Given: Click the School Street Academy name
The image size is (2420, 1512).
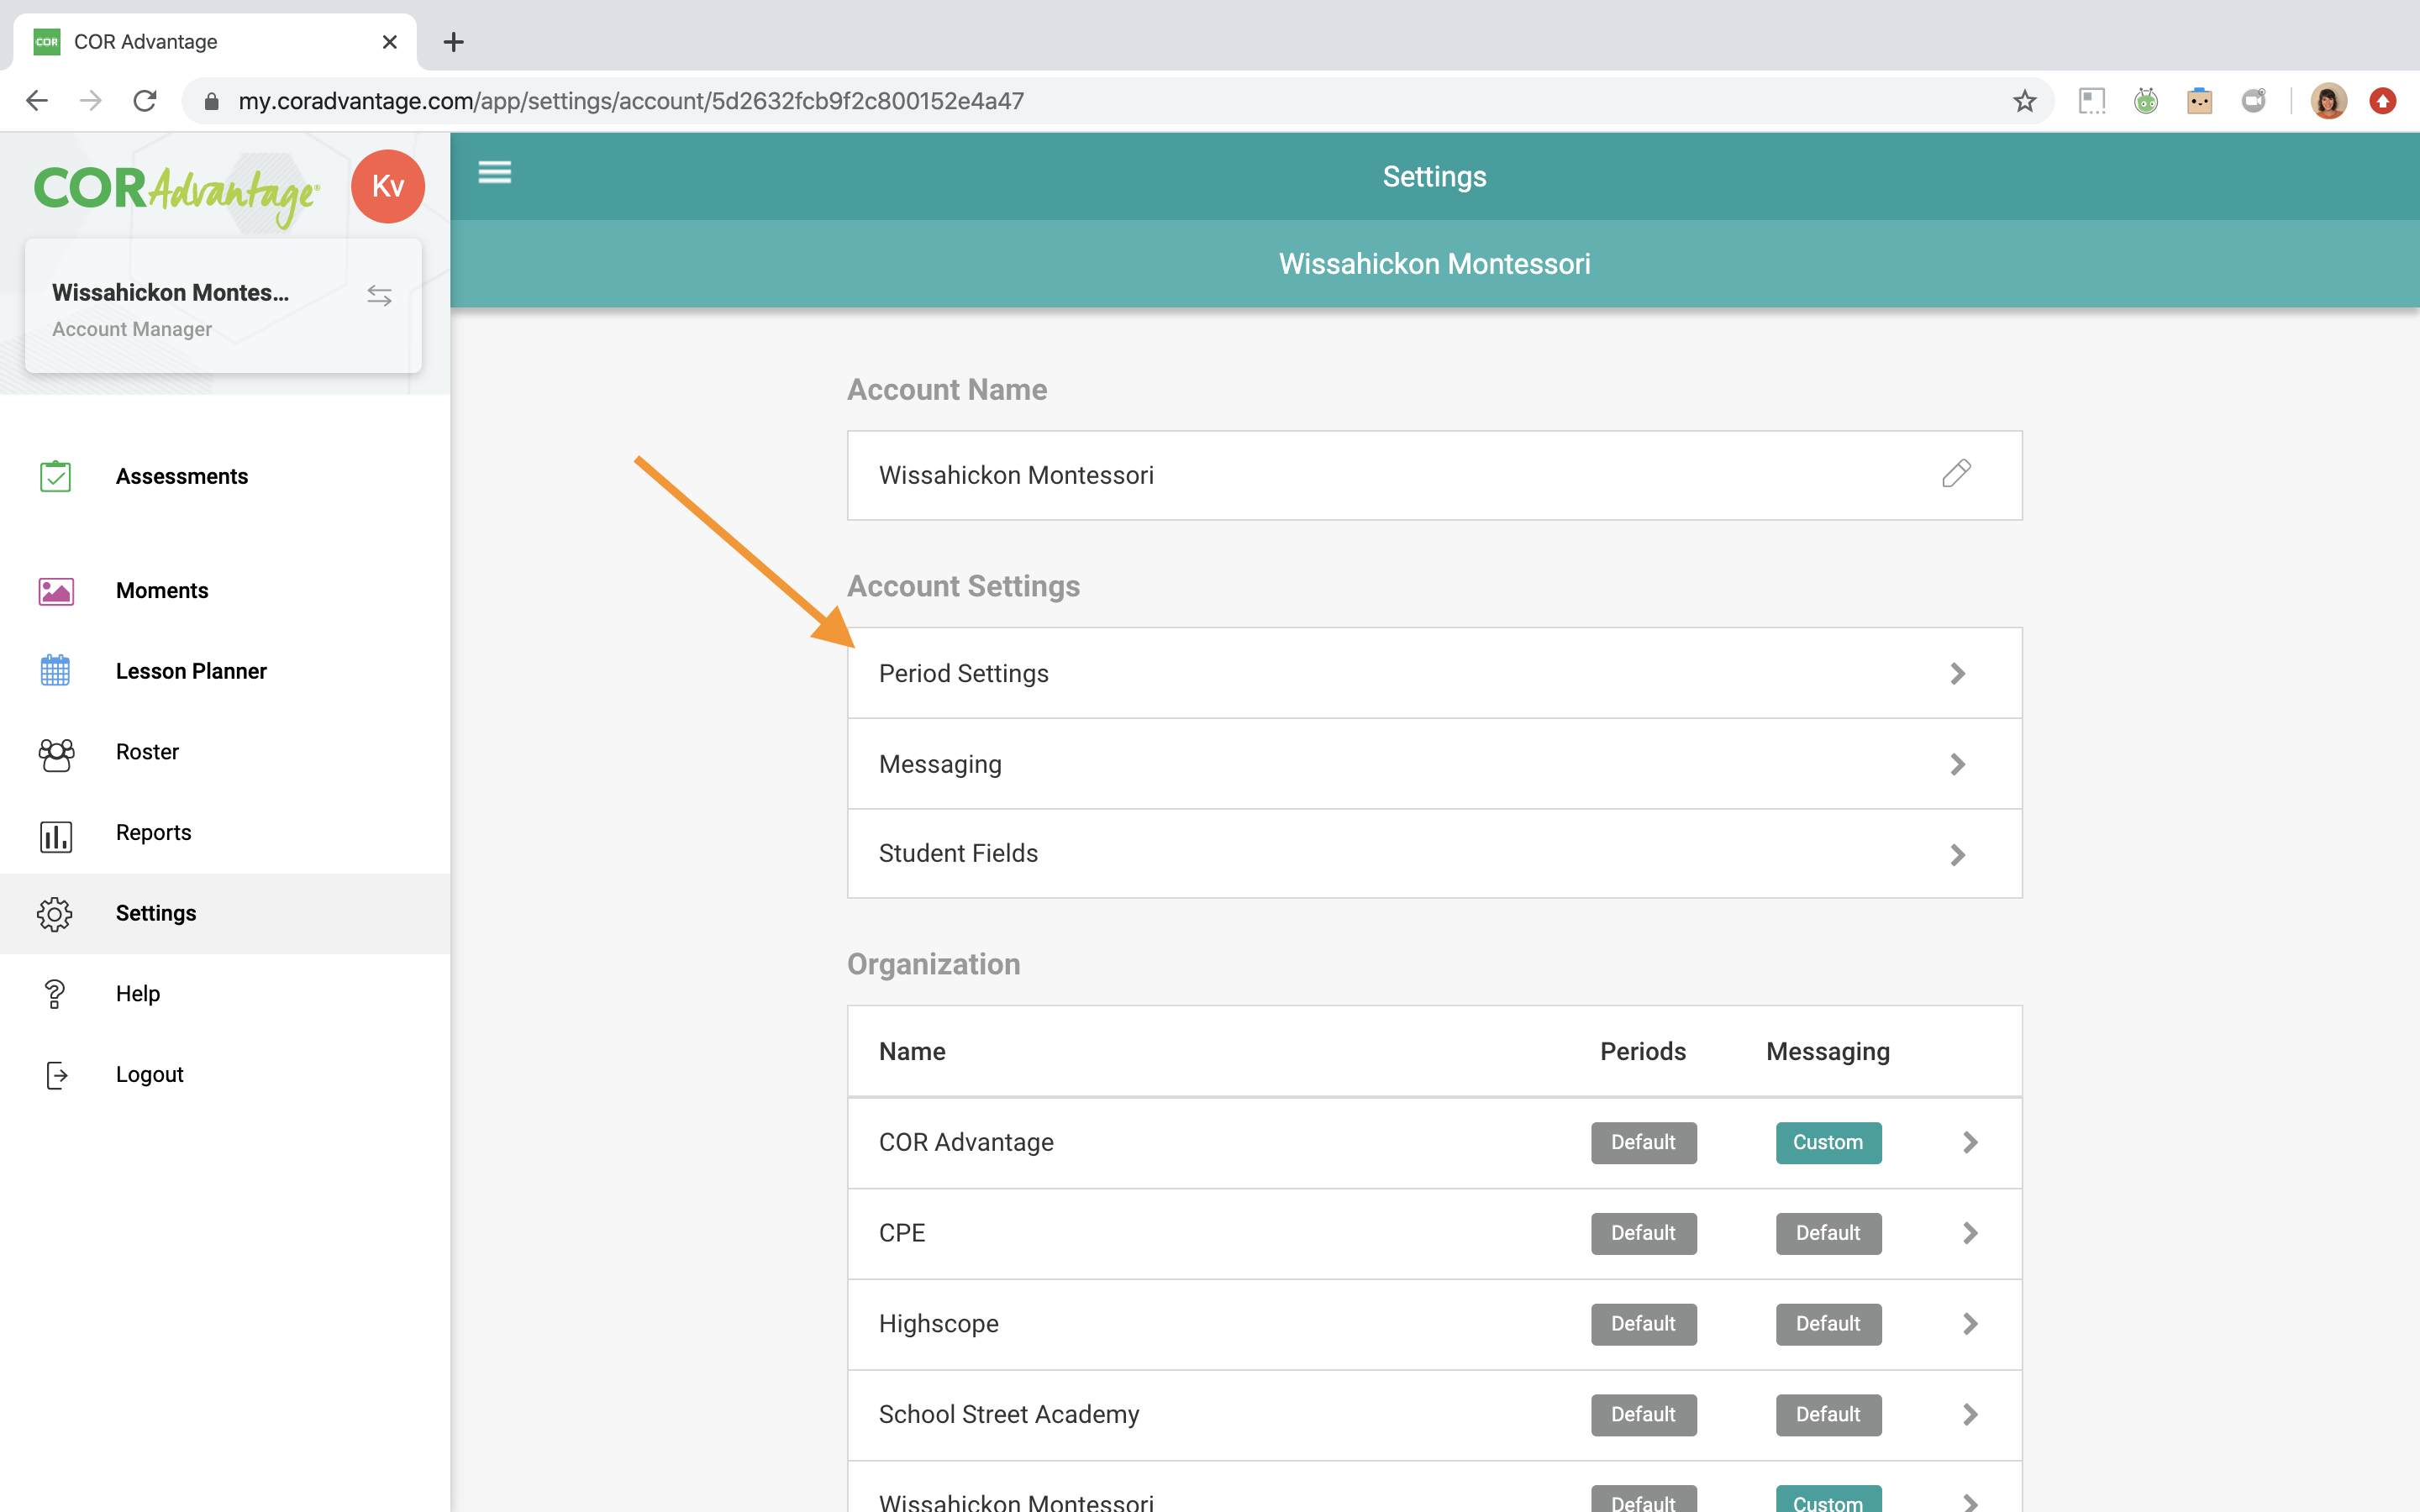Looking at the screenshot, I should pos(1009,1414).
